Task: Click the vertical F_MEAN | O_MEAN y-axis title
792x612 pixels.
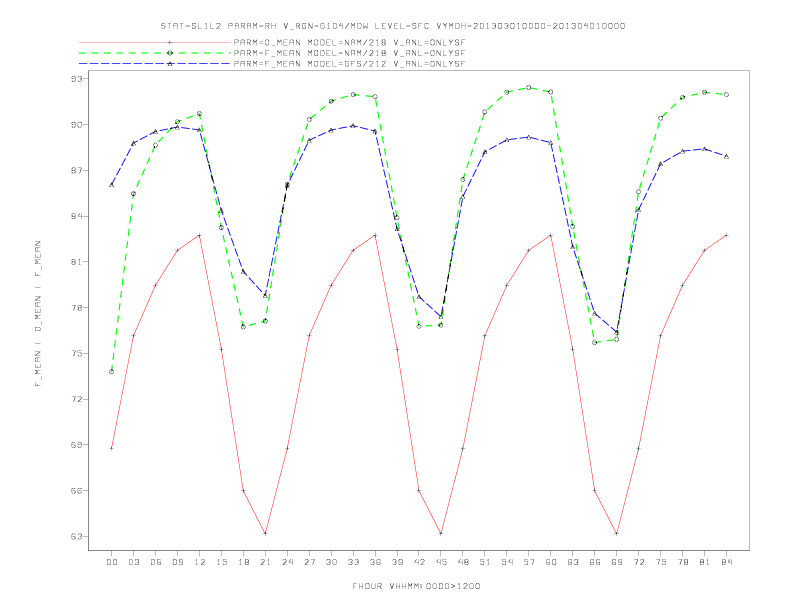Action: click(38, 314)
